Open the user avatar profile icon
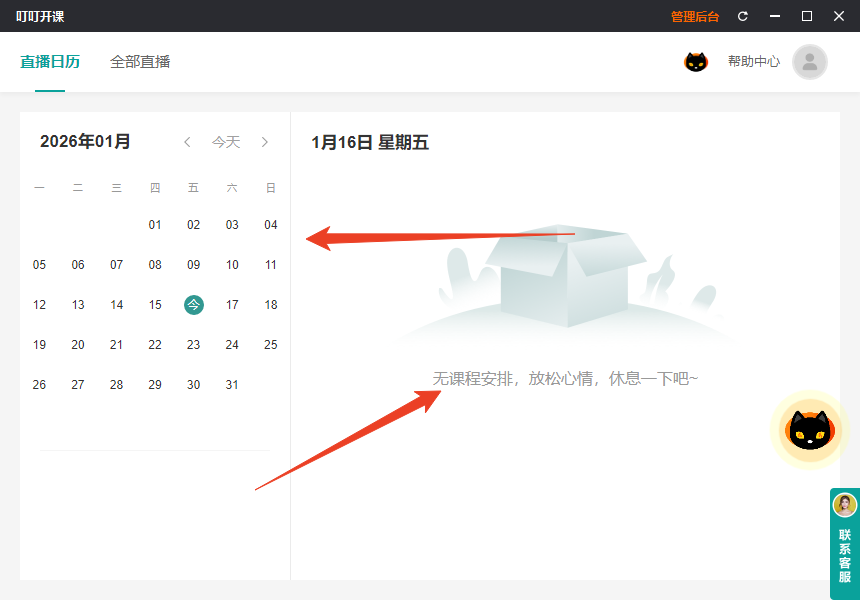The height and width of the screenshot is (600, 860). click(x=810, y=61)
